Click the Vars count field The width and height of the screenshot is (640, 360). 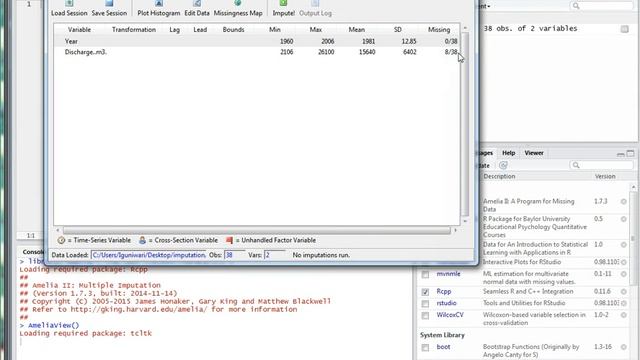pos(275,255)
